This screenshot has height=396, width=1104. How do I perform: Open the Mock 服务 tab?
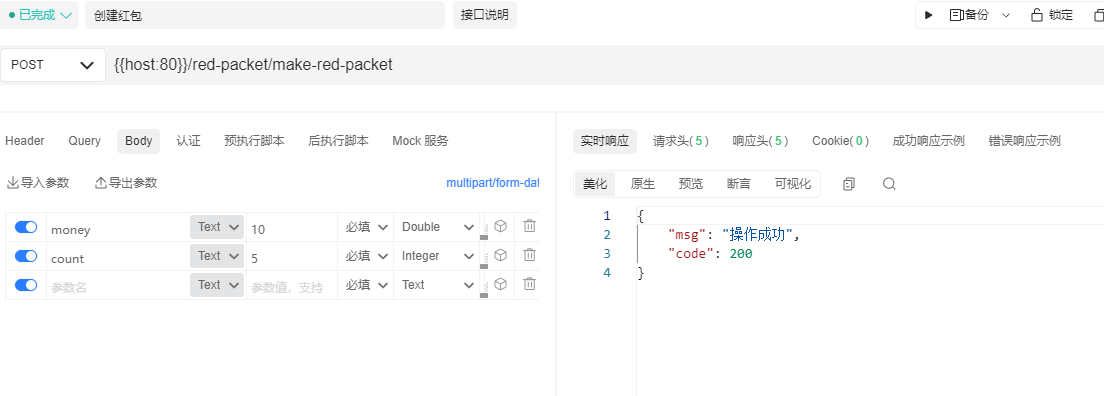[420, 141]
